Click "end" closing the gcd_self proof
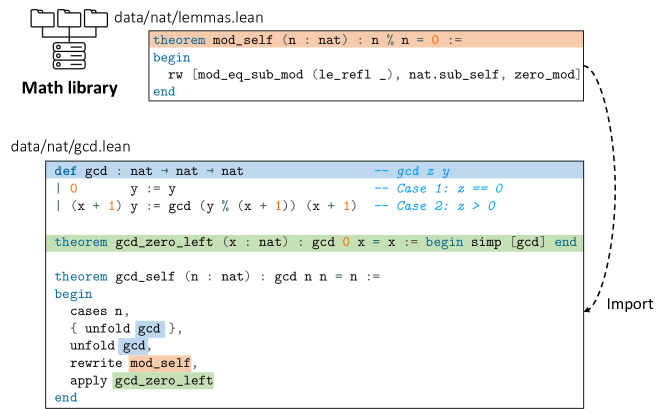This screenshot has width=664, height=409. pos(66,398)
